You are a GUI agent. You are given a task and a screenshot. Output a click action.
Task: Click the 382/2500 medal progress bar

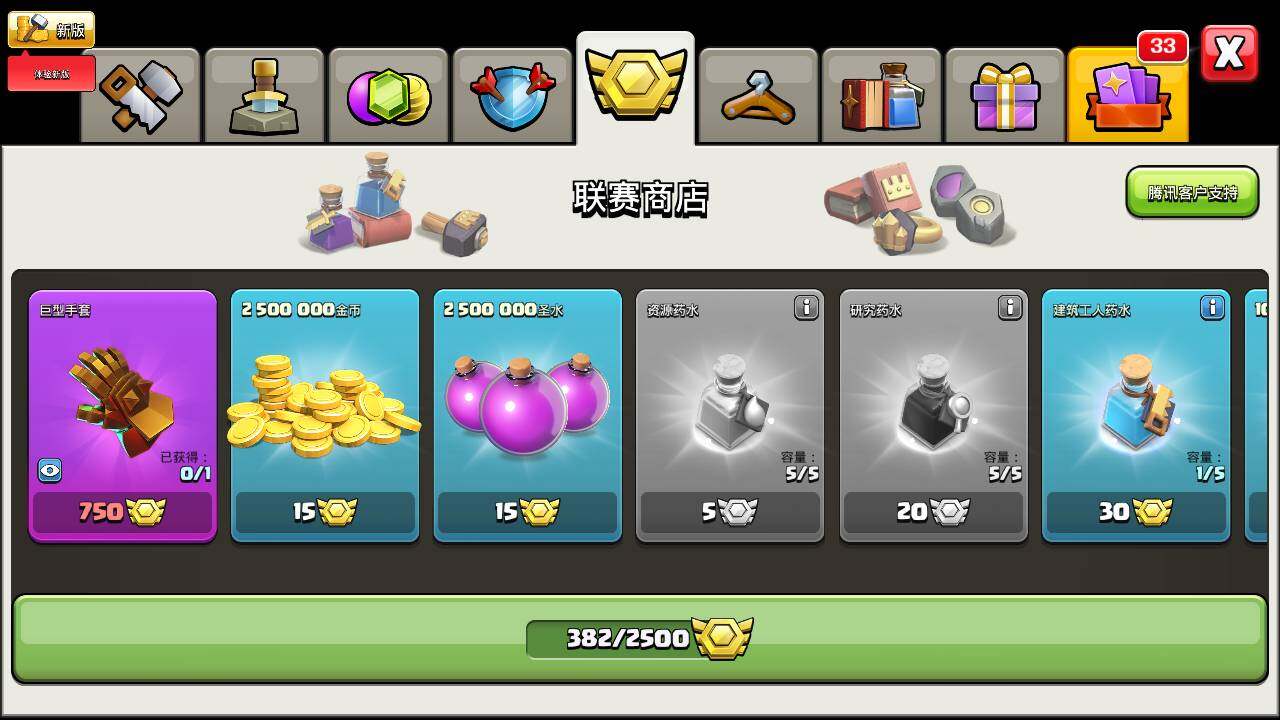[x=640, y=638]
